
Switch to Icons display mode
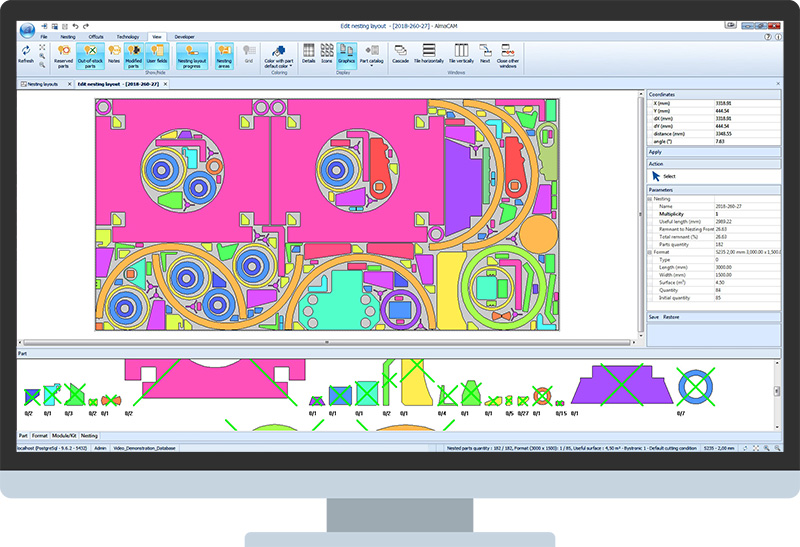pos(326,52)
